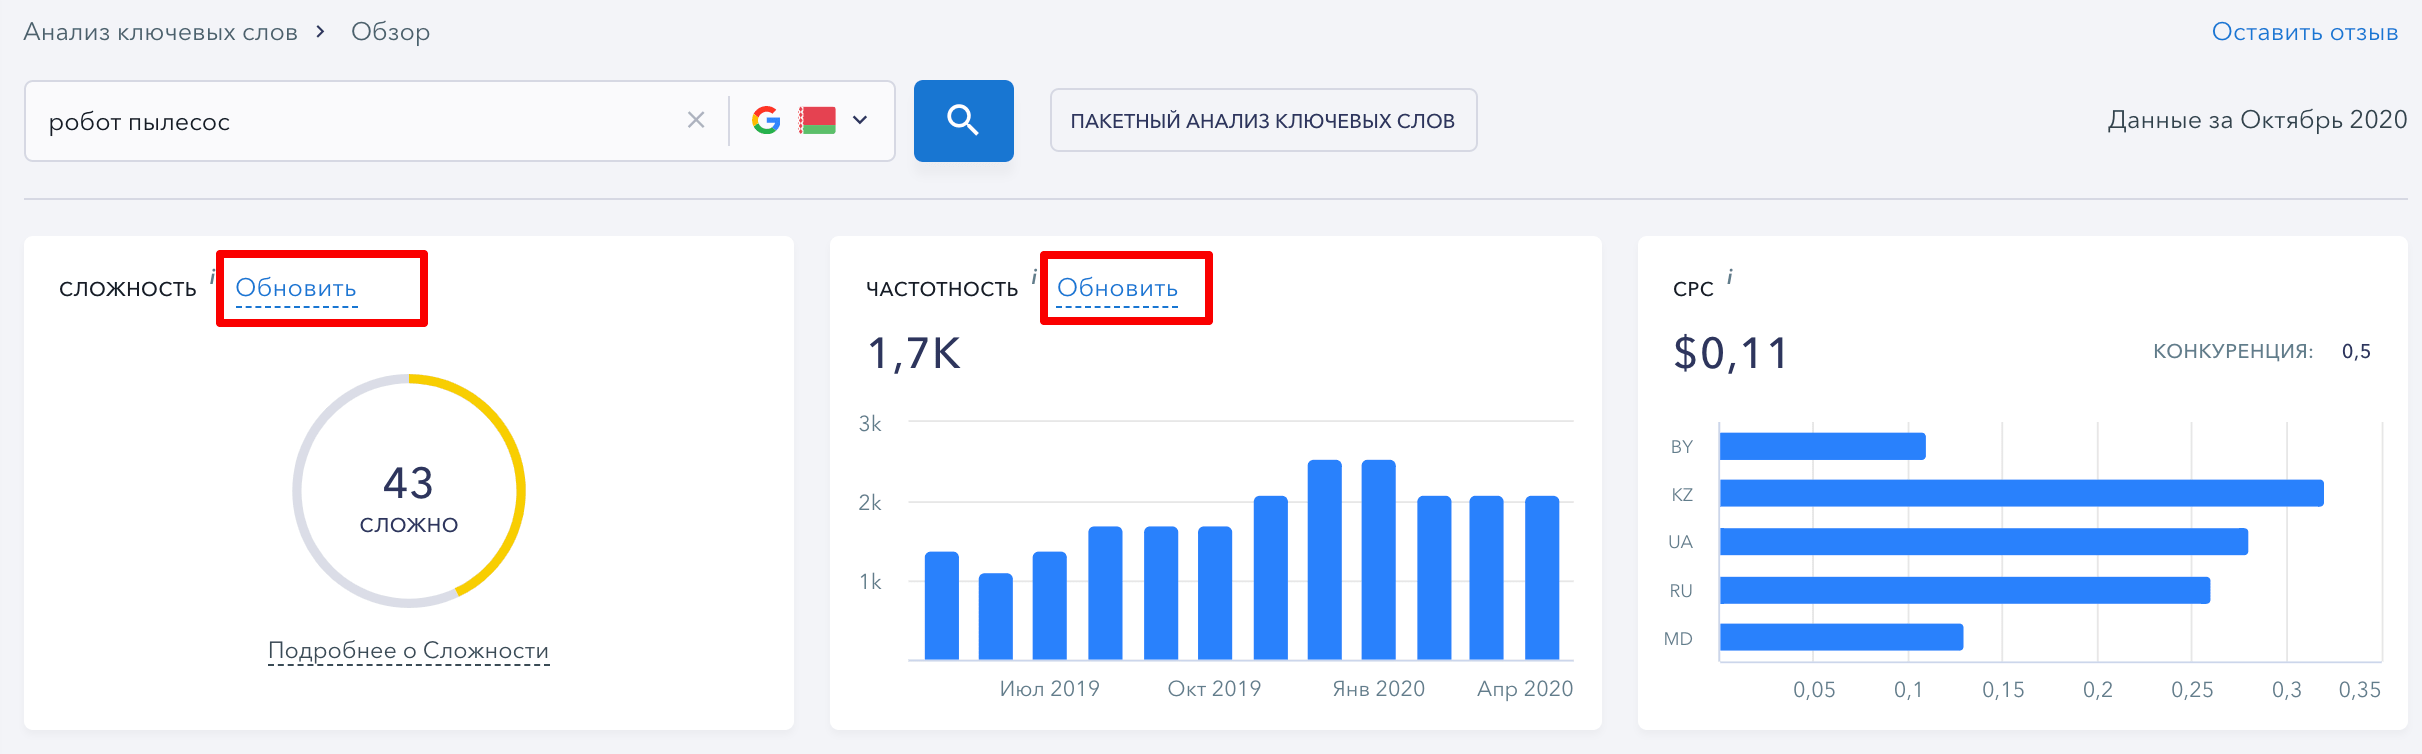Click the Обзор breadcrumb item
The width and height of the screenshot is (2422, 754).
coord(390,32)
